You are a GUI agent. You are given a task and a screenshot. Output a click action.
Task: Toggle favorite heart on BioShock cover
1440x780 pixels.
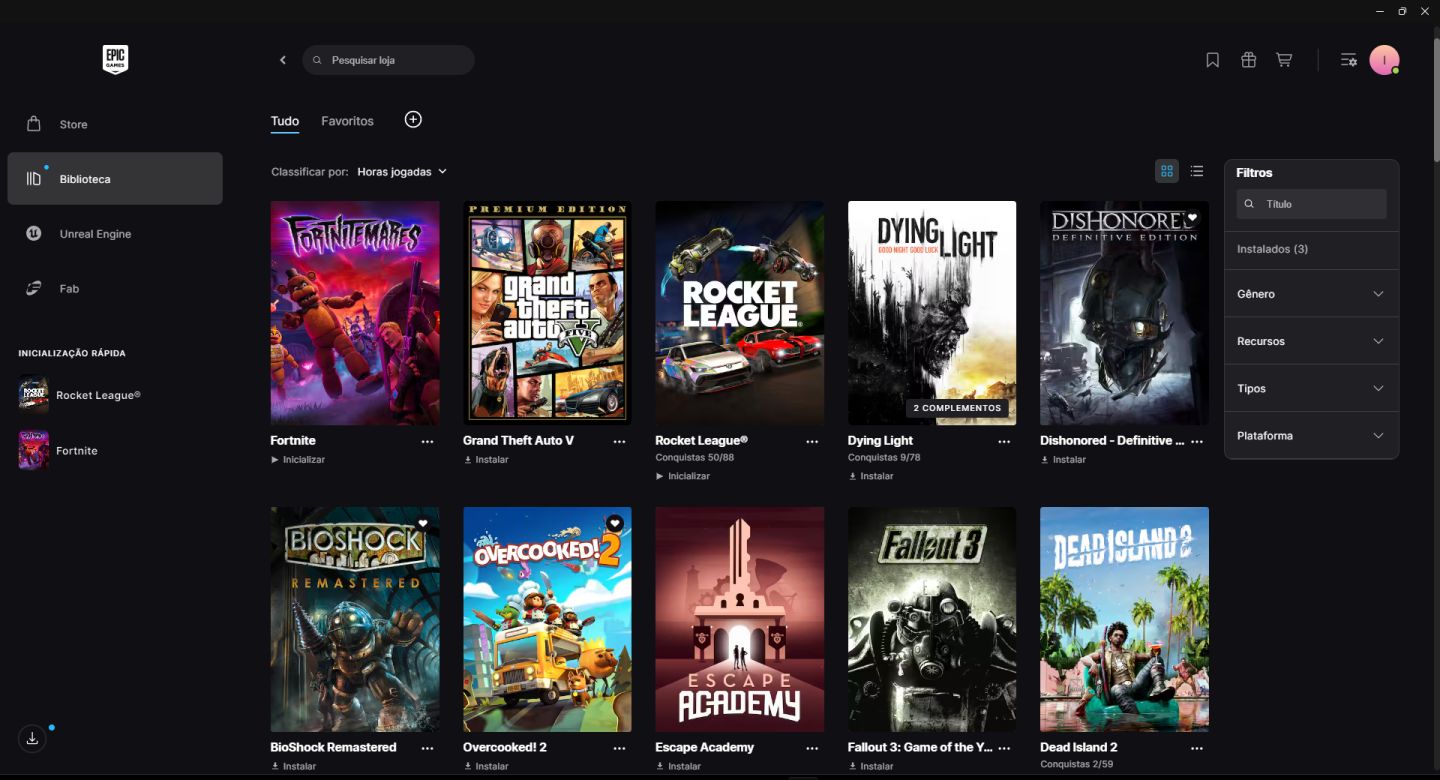pyautogui.click(x=422, y=523)
